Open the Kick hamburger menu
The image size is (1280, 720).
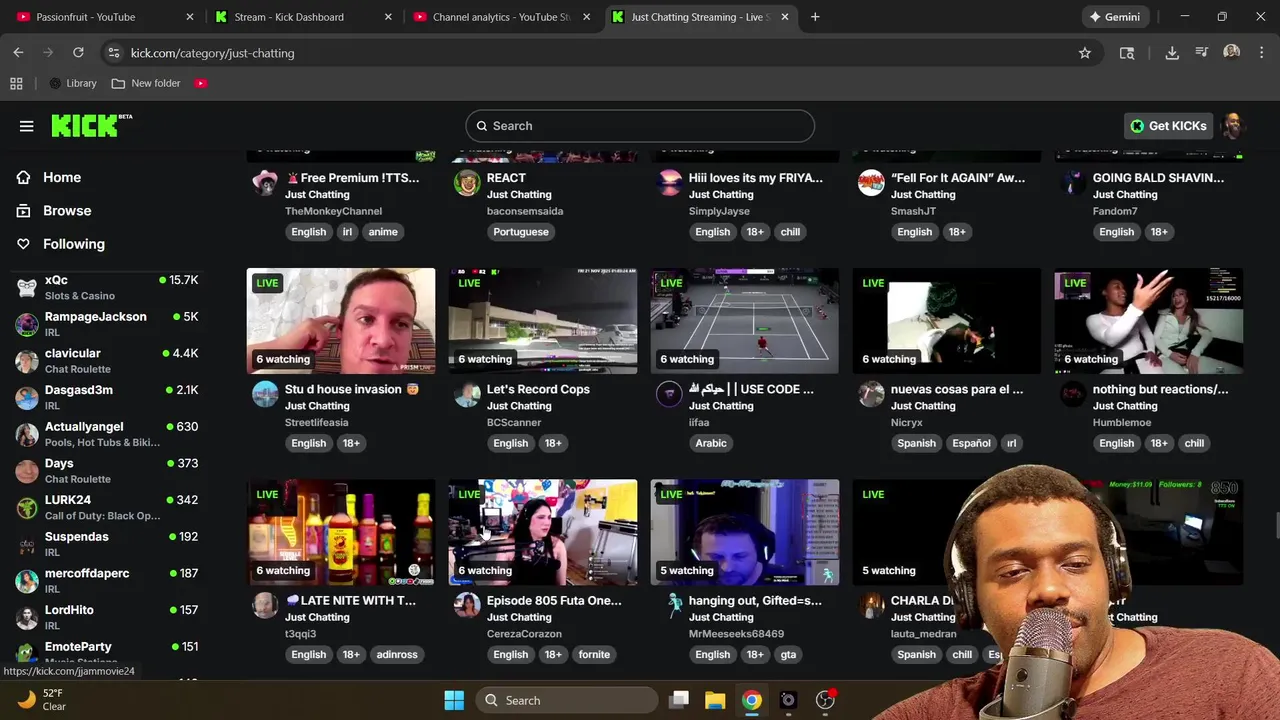pos(27,126)
